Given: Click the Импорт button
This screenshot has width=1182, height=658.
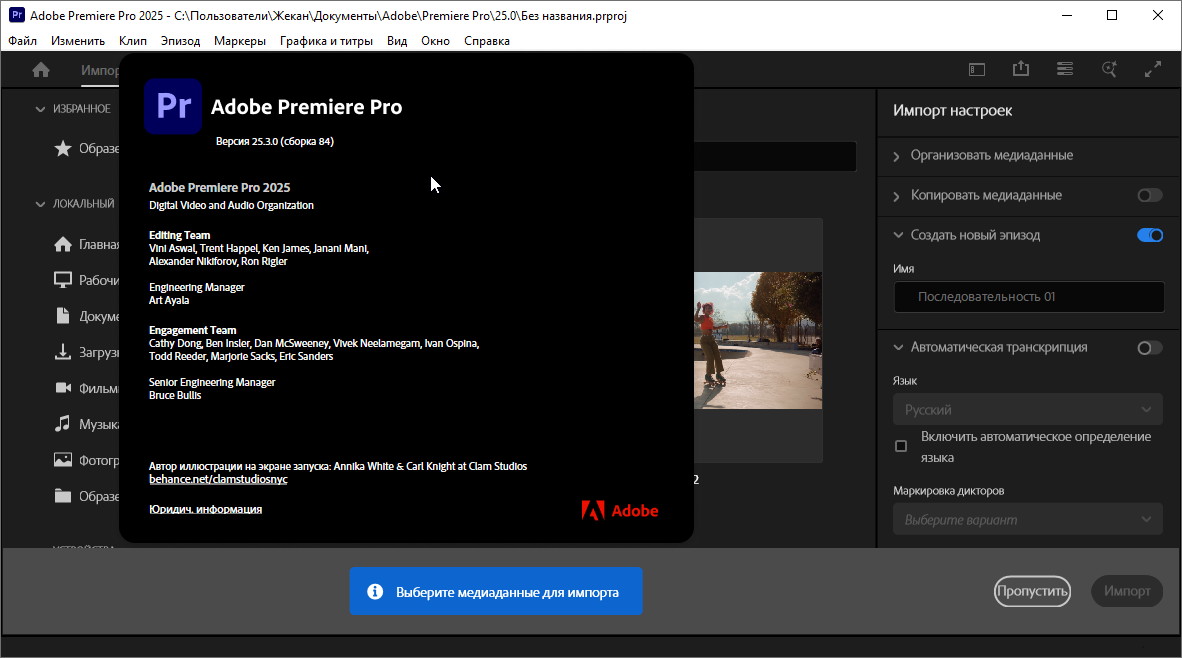Looking at the screenshot, I should tap(1127, 591).
